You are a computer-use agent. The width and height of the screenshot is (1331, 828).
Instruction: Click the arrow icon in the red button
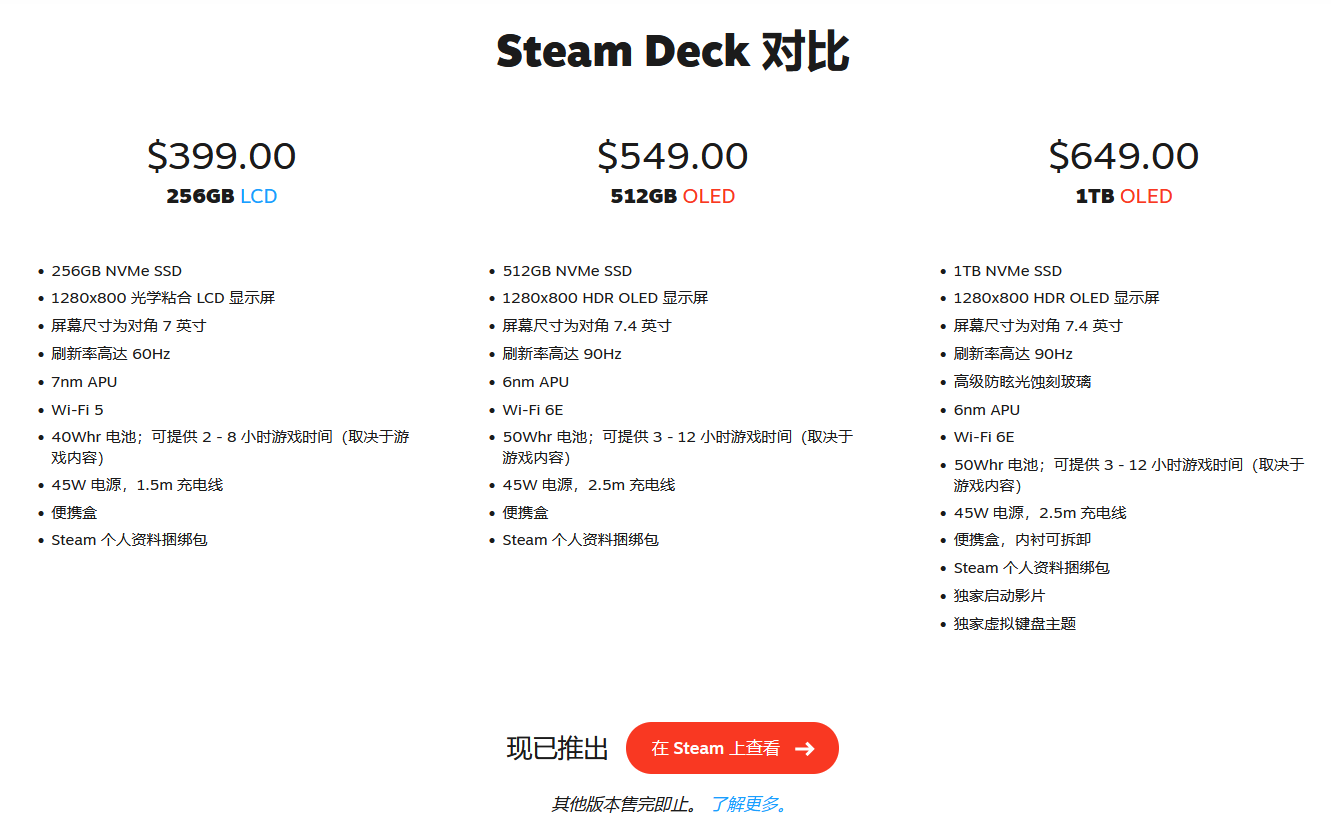pos(804,748)
